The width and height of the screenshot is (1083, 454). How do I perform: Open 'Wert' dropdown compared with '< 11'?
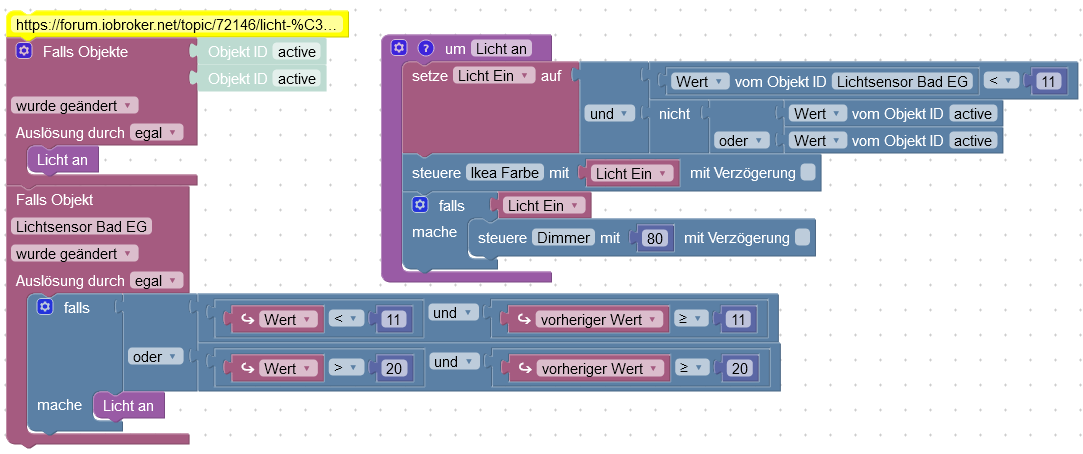pos(289,320)
